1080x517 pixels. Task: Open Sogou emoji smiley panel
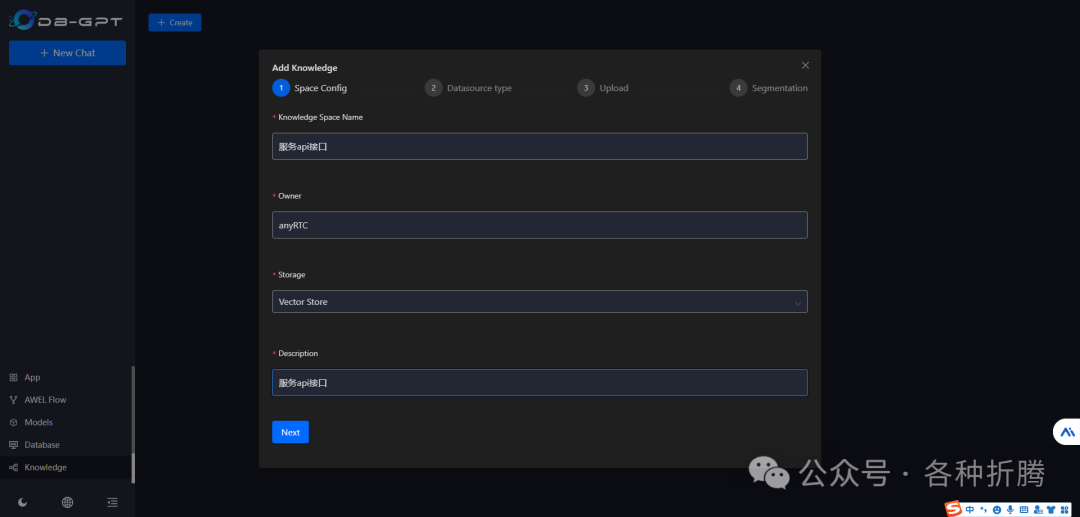coord(997,510)
